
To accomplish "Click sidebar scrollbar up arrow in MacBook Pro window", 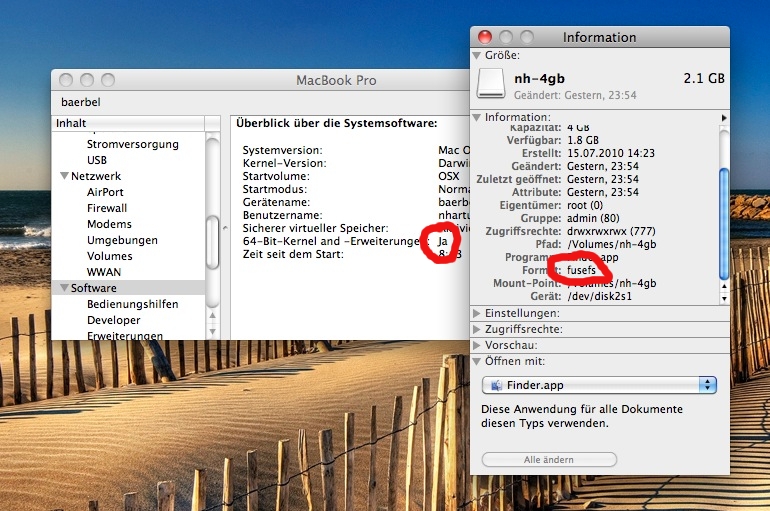I will pos(213,315).
